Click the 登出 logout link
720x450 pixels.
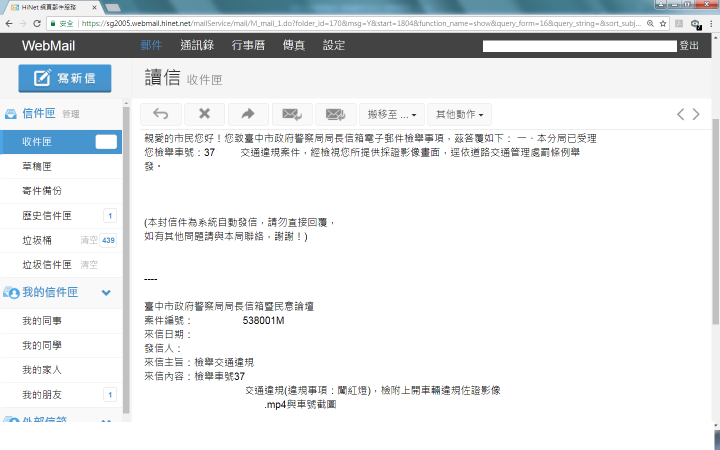[x=689, y=45]
